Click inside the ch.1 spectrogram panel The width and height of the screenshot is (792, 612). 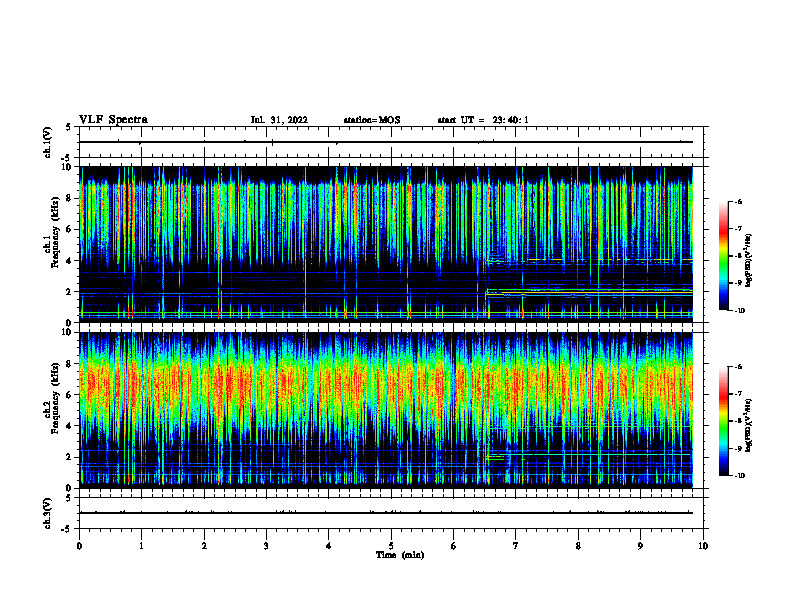tap(386, 244)
